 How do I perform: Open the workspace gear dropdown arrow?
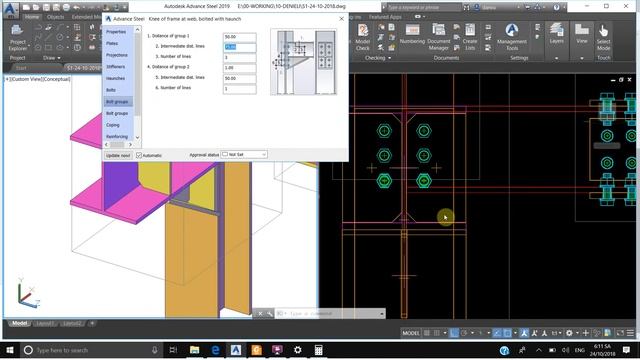tap(577, 333)
